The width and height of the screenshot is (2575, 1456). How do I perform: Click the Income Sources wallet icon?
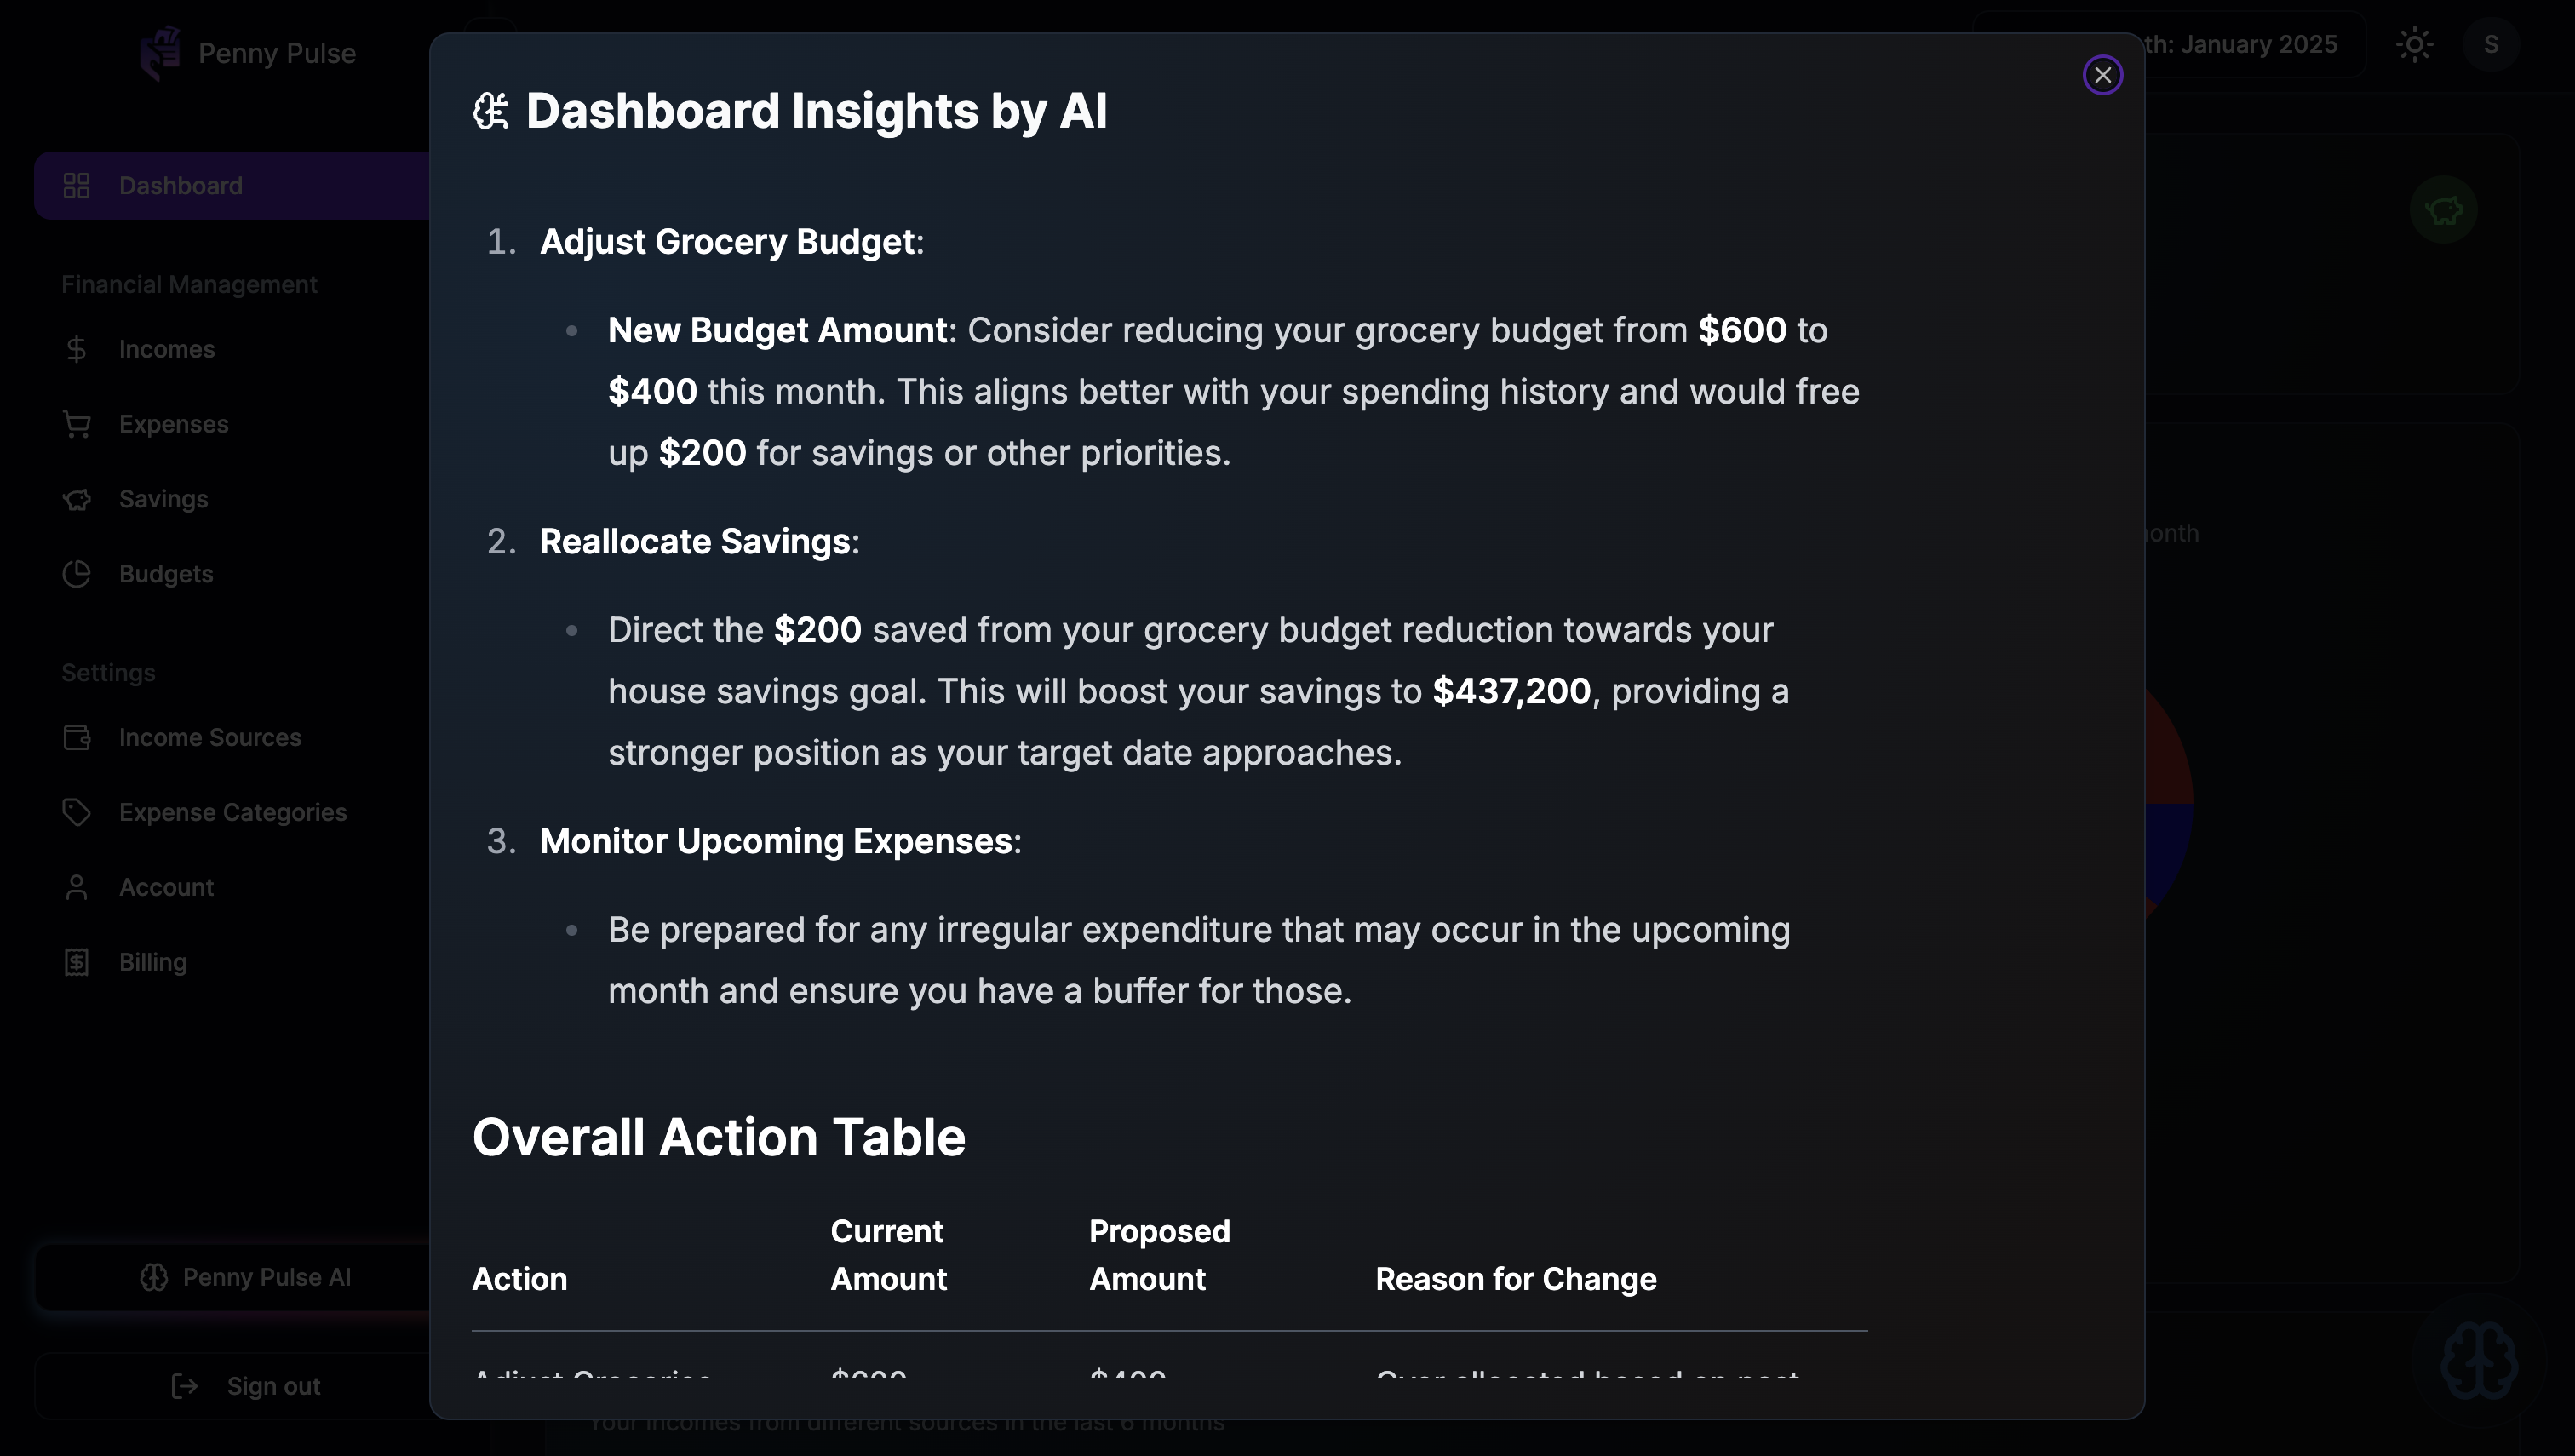(77, 737)
